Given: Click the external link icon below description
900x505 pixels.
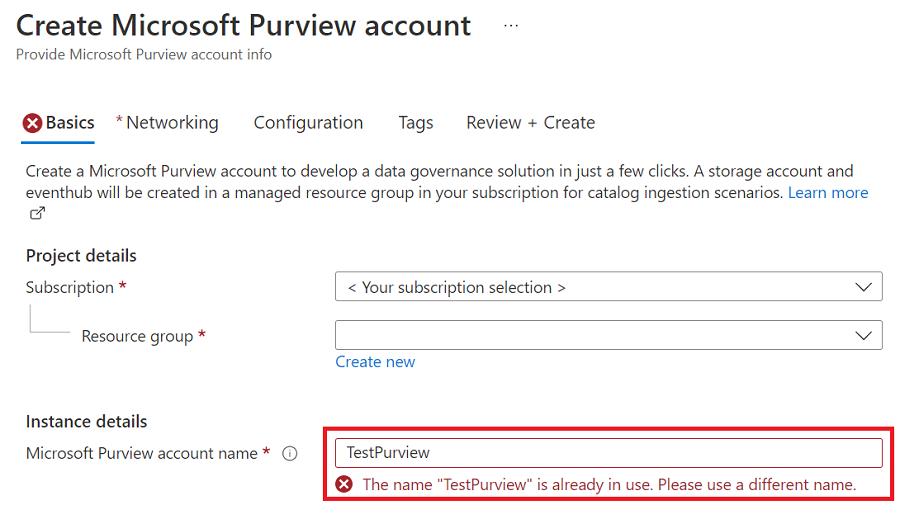Looking at the screenshot, I should point(37,213).
